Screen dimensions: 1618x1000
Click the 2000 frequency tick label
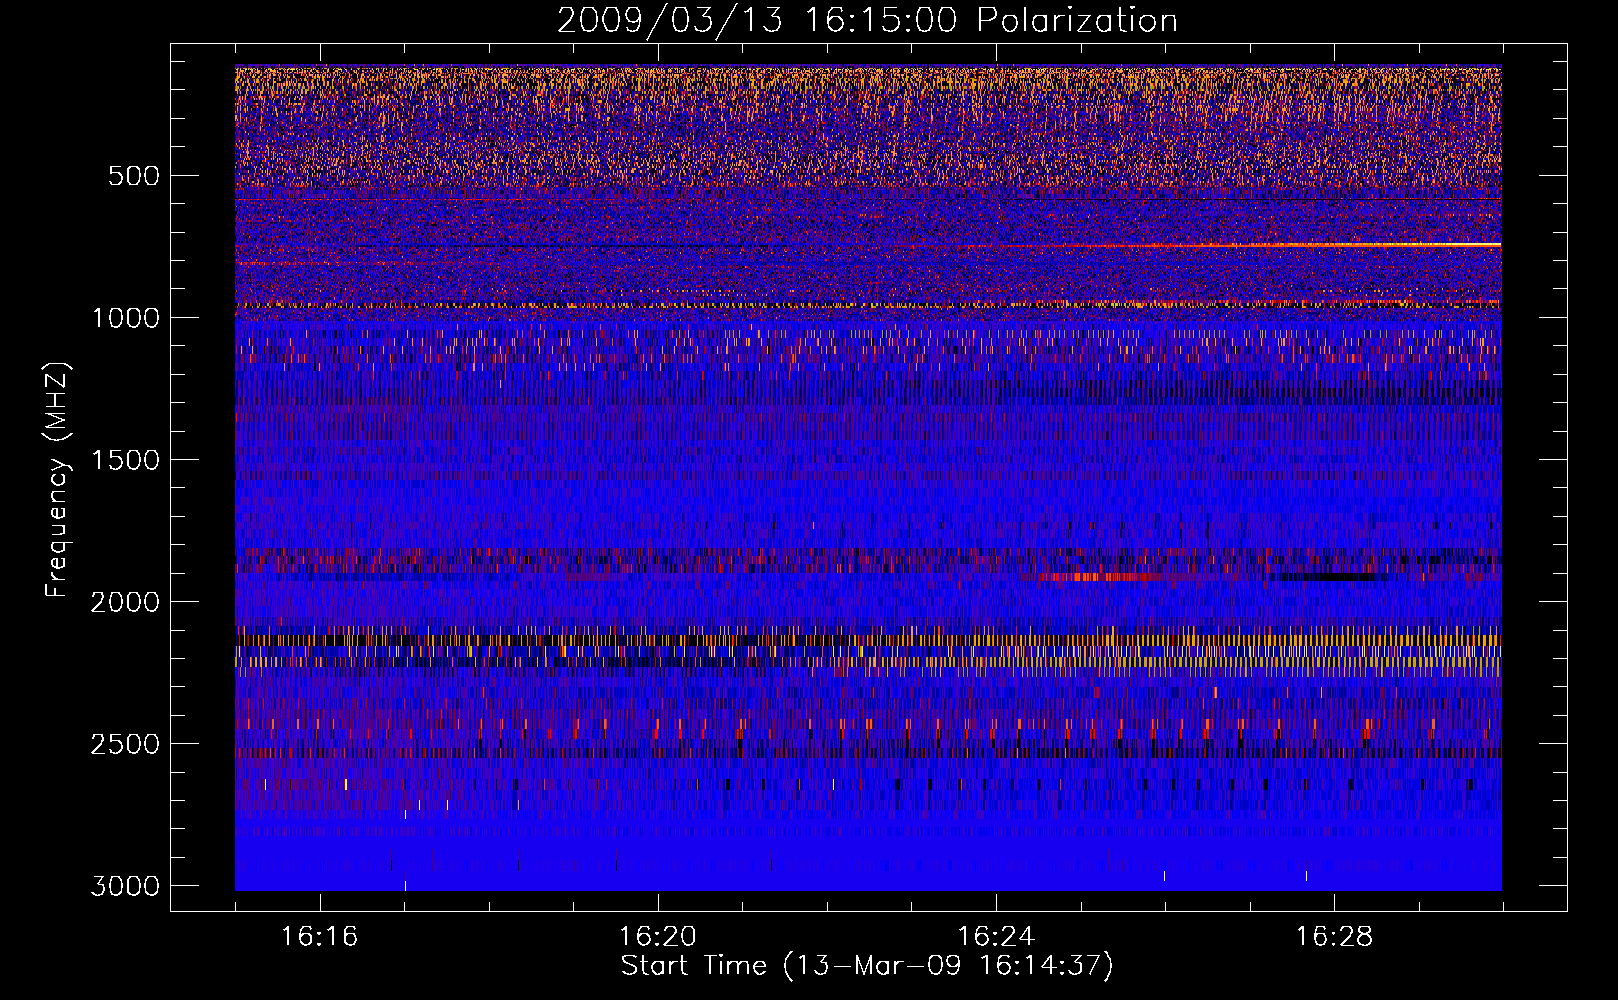[125, 602]
